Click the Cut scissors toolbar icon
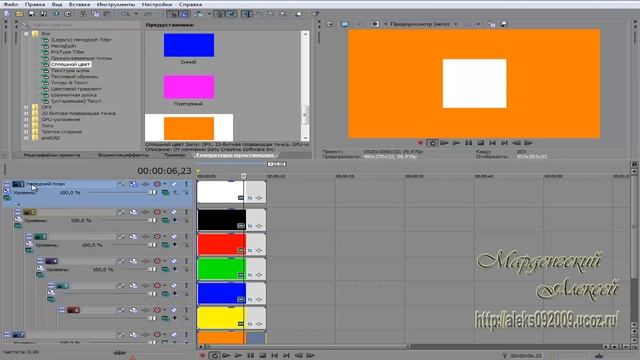This screenshot has width=640, height=360. point(83,14)
